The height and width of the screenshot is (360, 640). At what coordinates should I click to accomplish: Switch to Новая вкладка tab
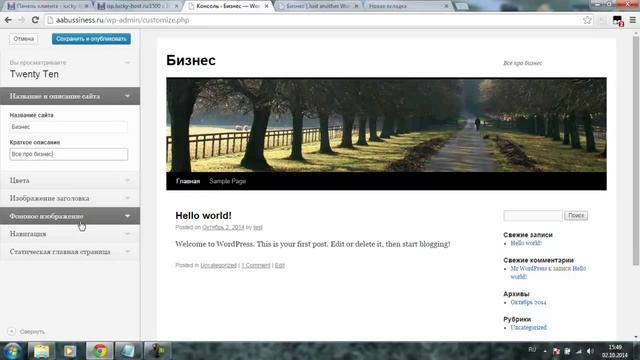407,6
